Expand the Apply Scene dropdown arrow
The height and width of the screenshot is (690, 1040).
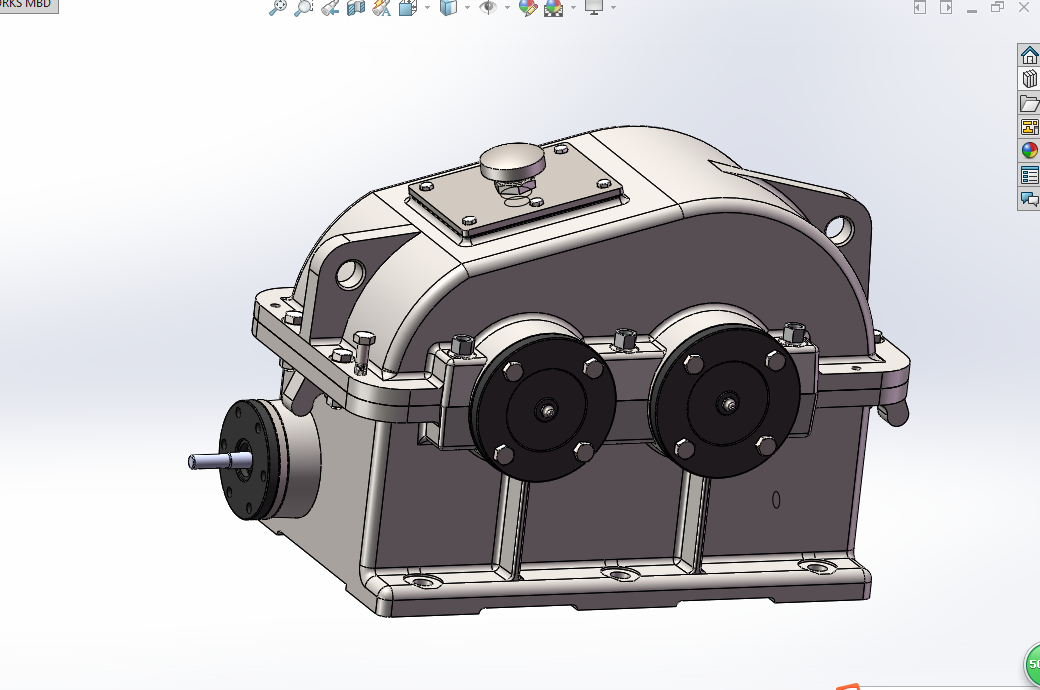pos(573,7)
